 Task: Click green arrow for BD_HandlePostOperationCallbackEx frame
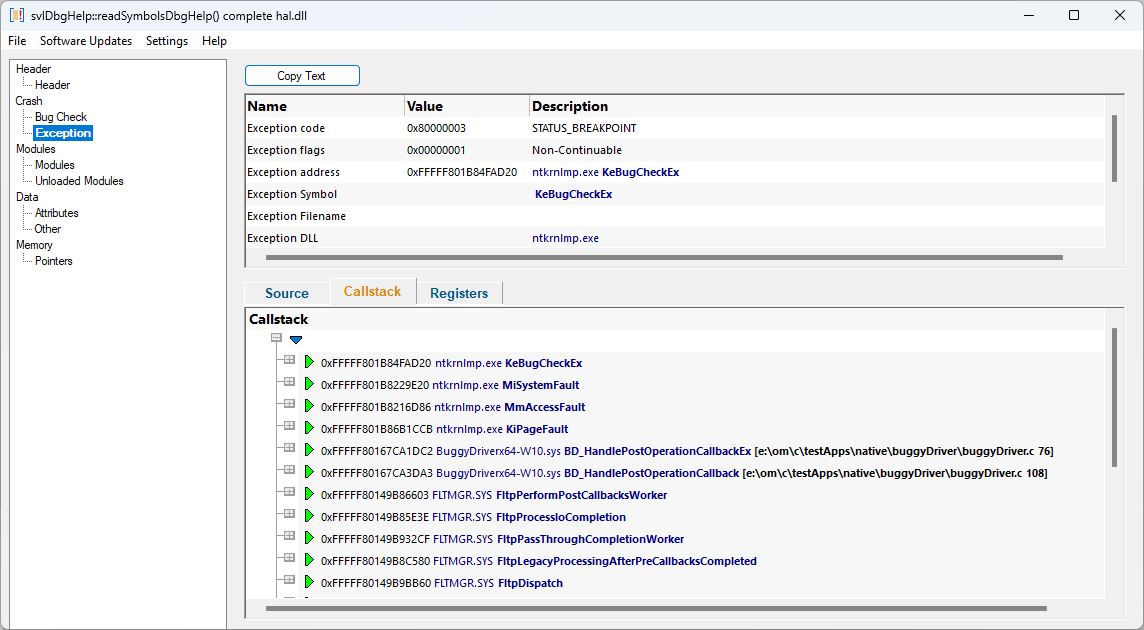tap(309, 450)
